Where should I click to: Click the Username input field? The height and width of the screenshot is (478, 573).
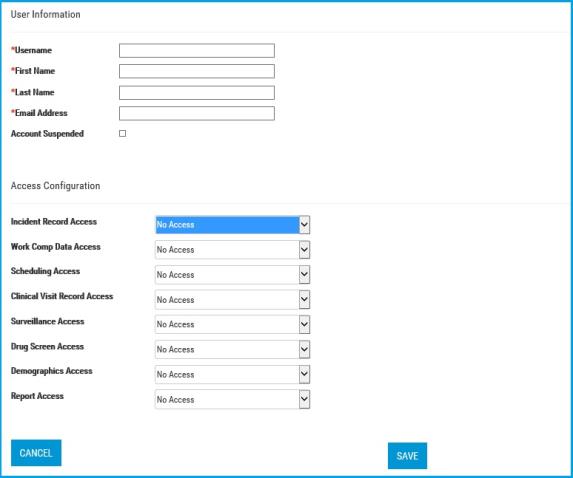coord(197,50)
